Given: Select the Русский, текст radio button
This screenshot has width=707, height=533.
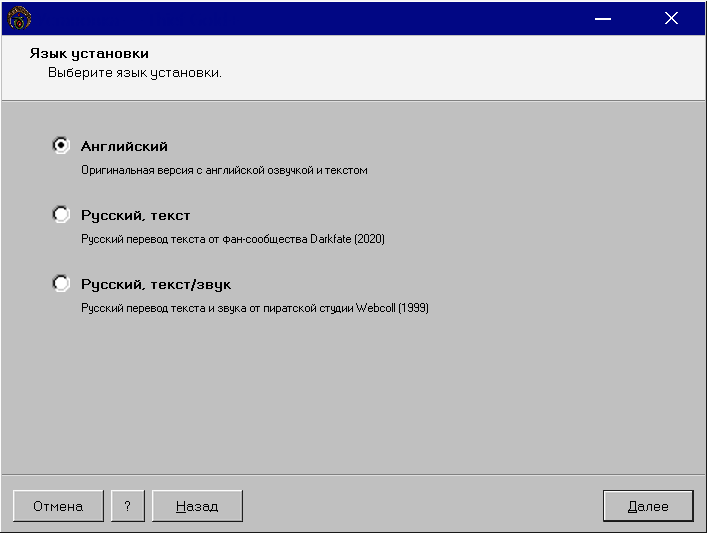Looking at the screenshot, I should coord(61,214).
